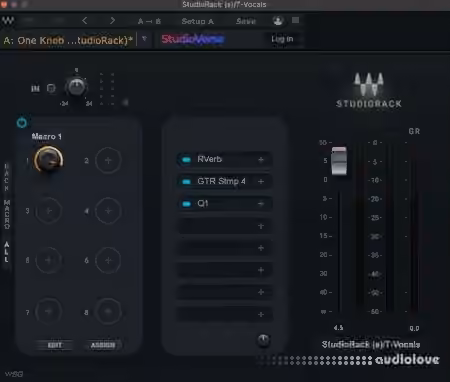Open the GTR Stmp 4 plugin slot
The width and height of the screenshot is (450, 382).
[x=224, y=182]
